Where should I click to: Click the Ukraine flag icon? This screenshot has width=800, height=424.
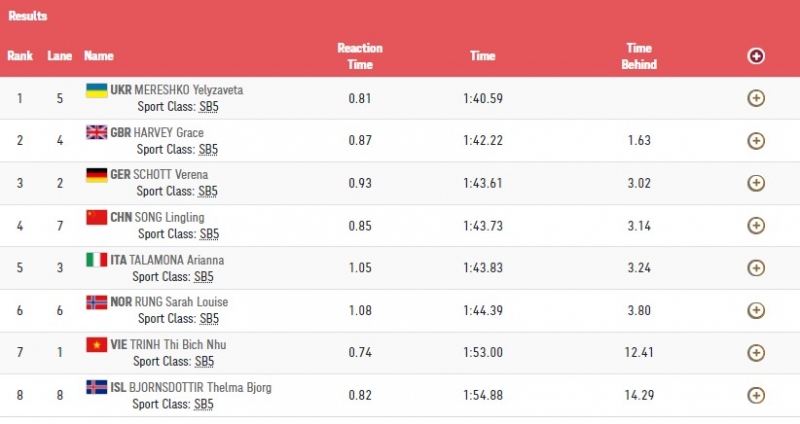tap(96, 90)
